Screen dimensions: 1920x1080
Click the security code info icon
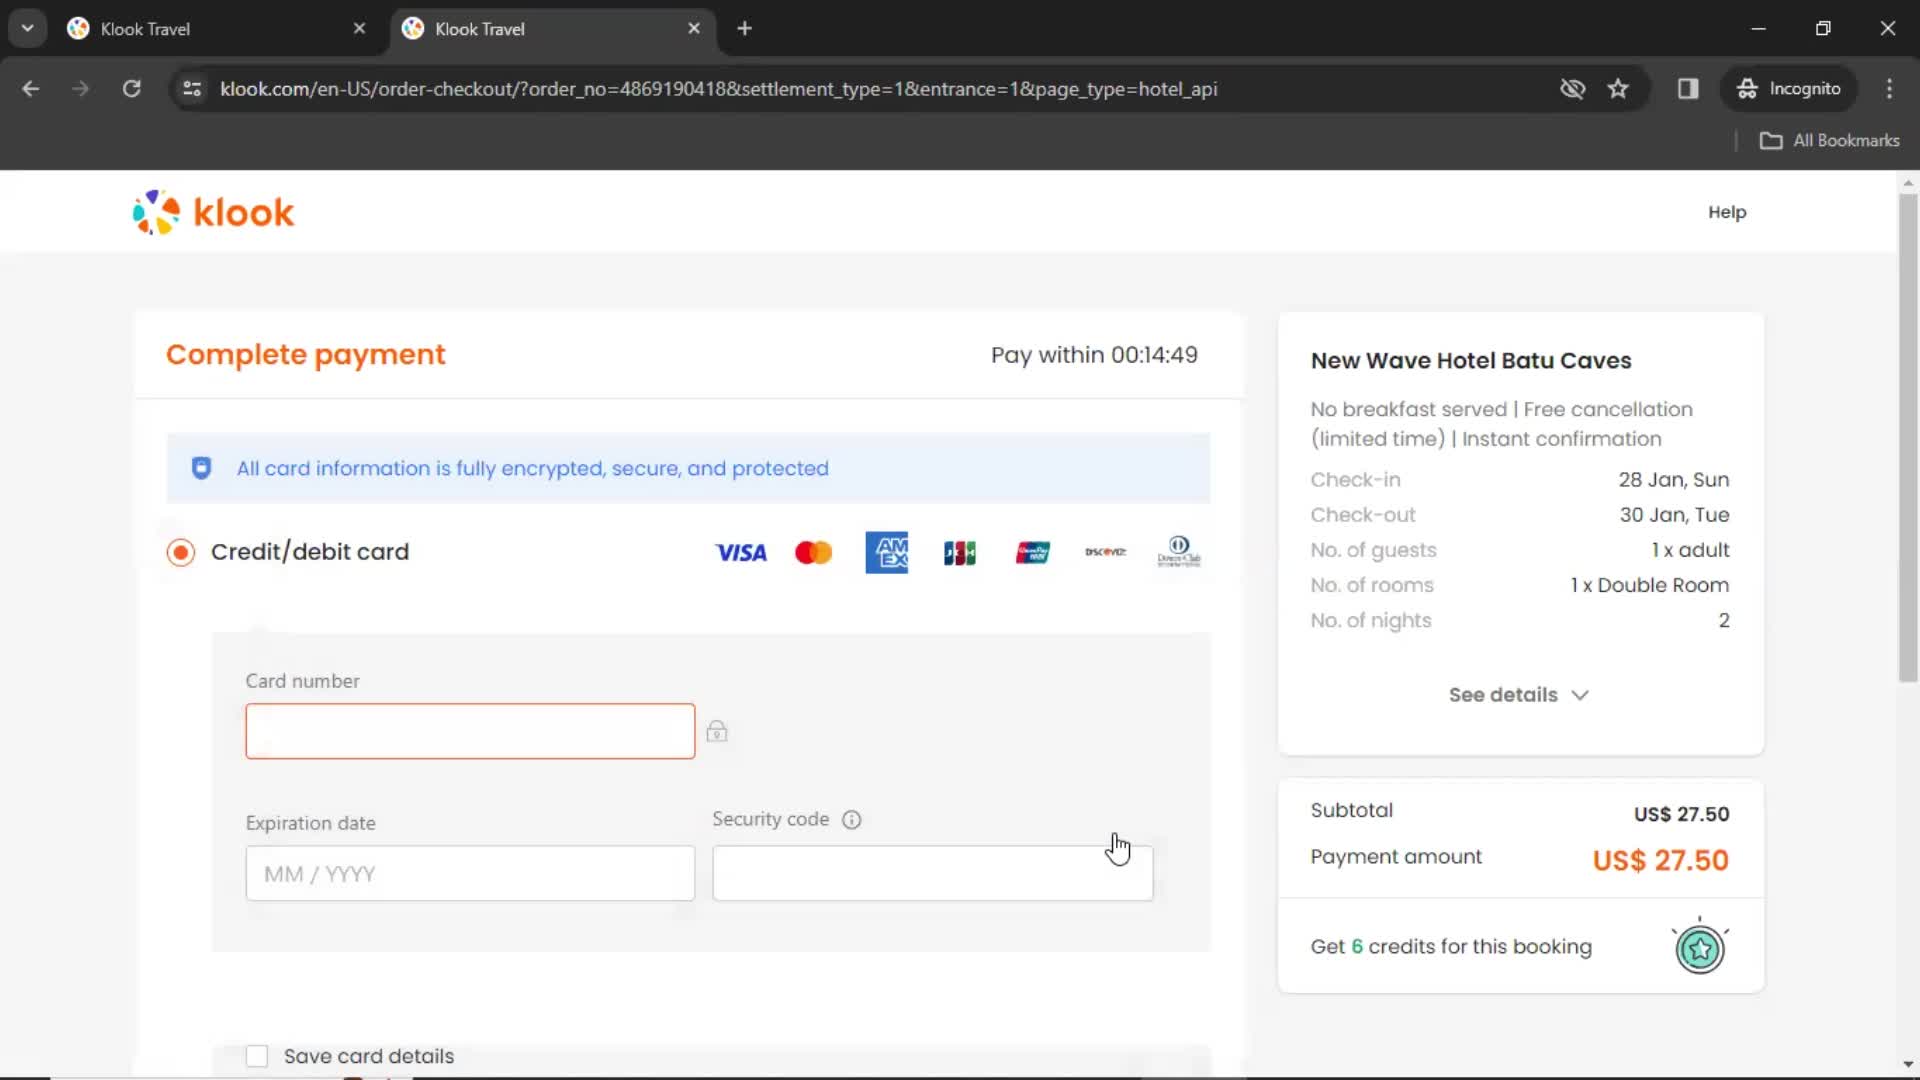pos(852,820)
